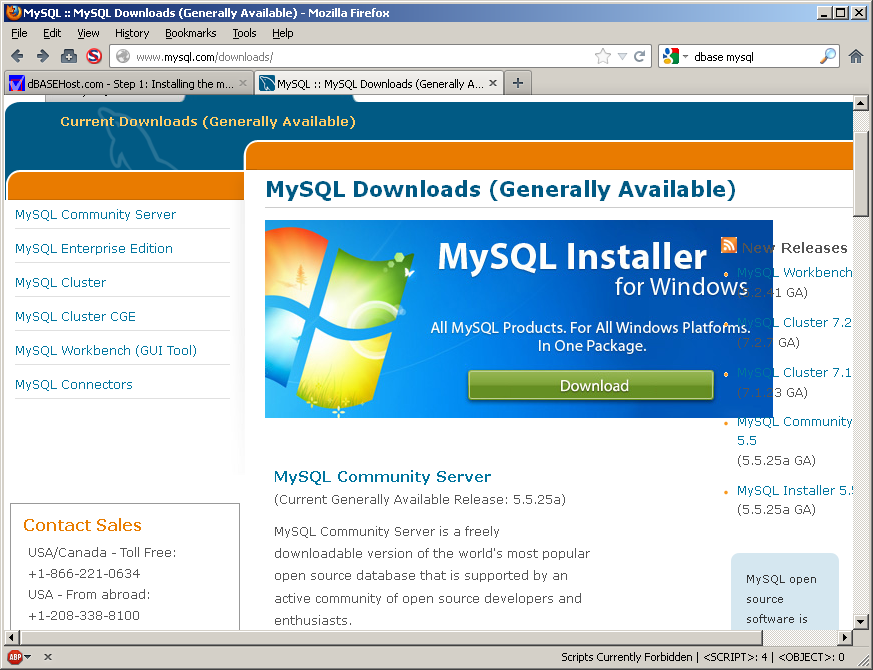Click the horizontal scrollbar right arrow

click(846, 637)
